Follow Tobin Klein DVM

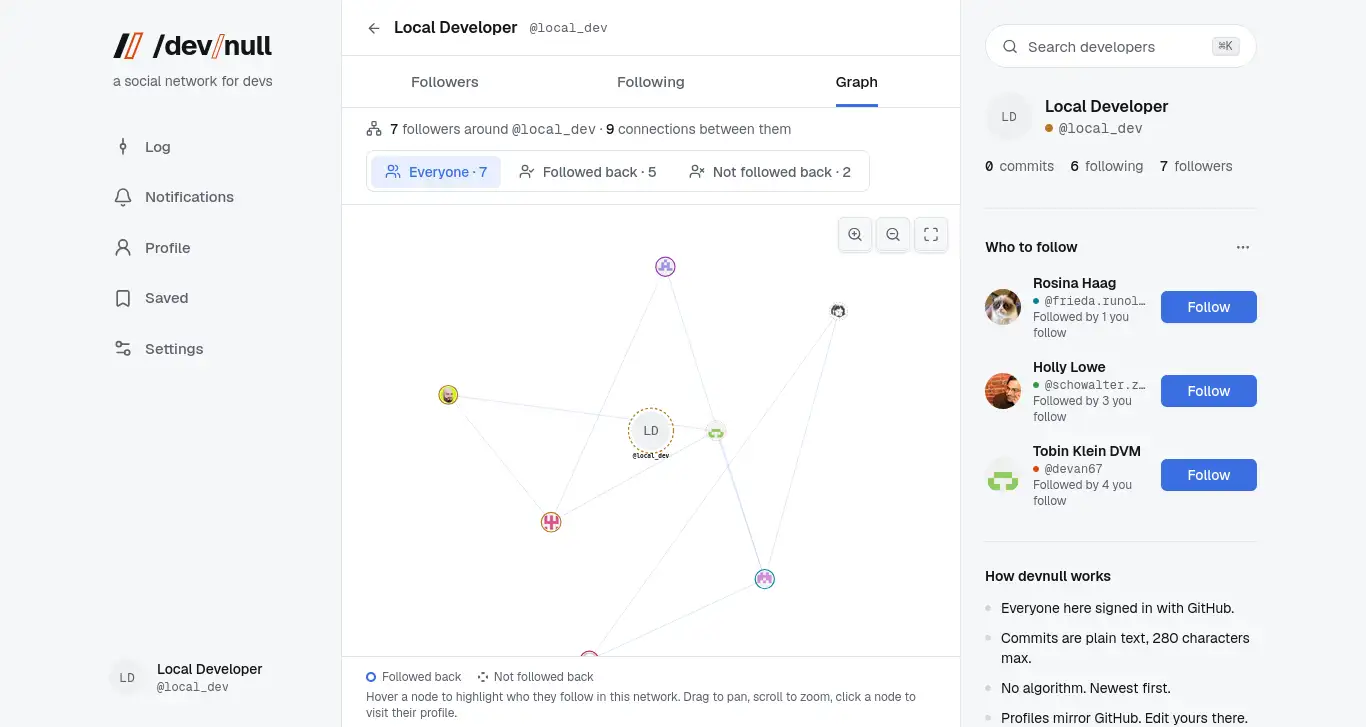tap(1208, 475)
